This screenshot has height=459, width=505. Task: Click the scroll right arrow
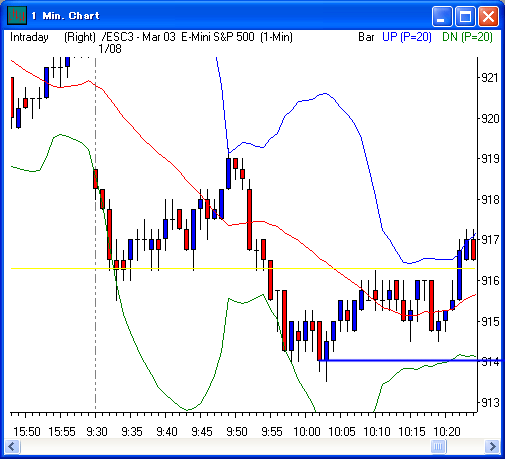coord(492,446)
